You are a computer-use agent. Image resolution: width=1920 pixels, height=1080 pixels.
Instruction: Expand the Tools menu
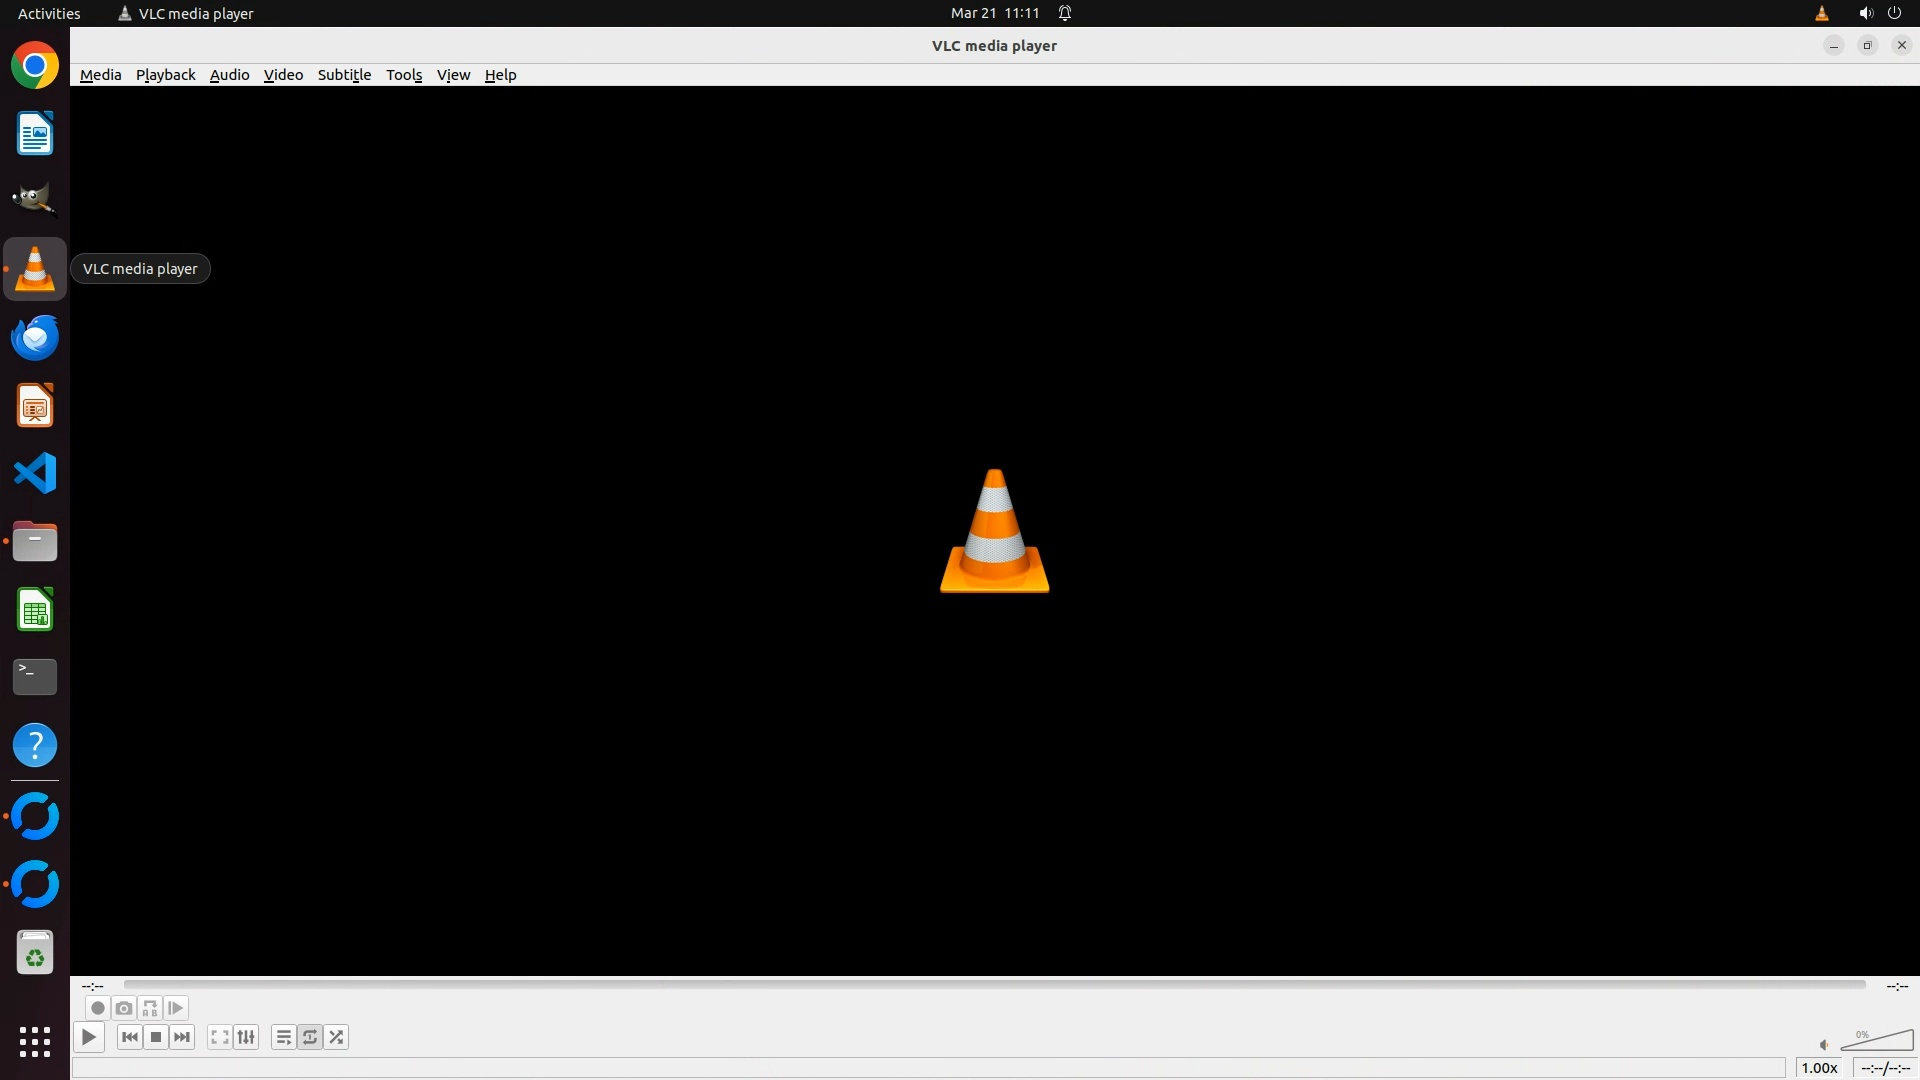pyautogui.click(x=404, y=75)
